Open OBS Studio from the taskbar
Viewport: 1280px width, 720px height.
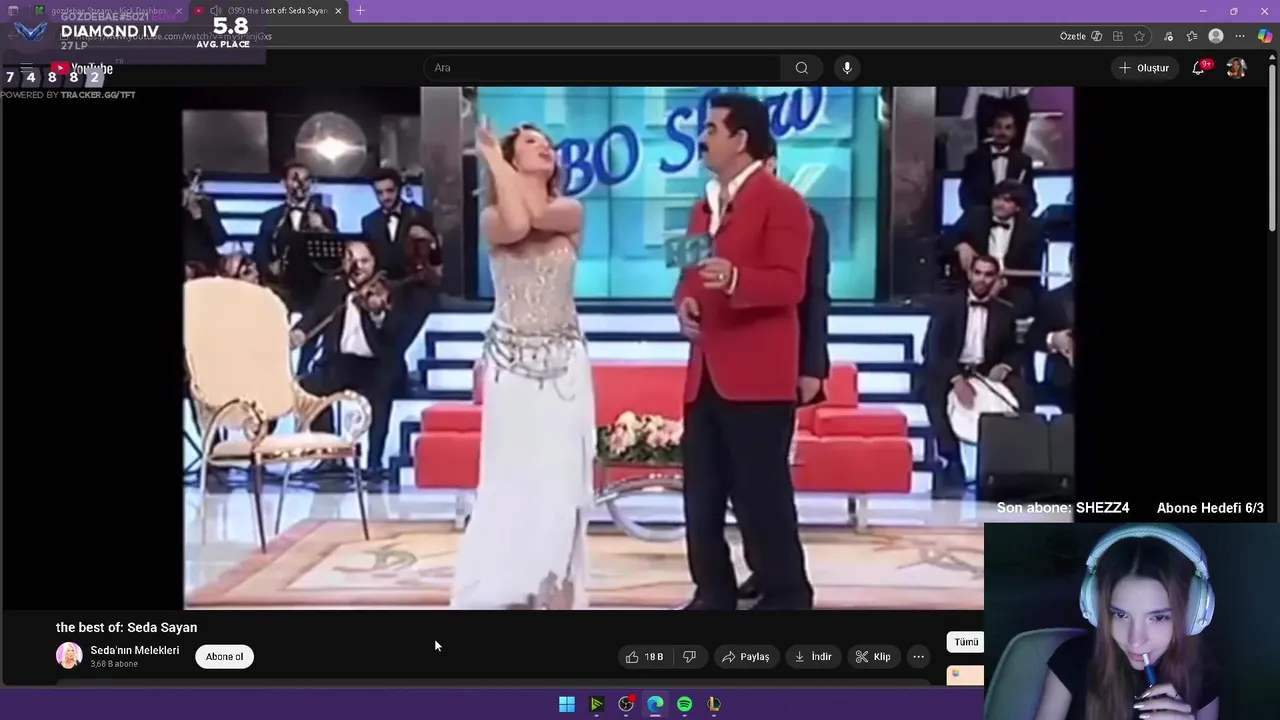(626, 704)
